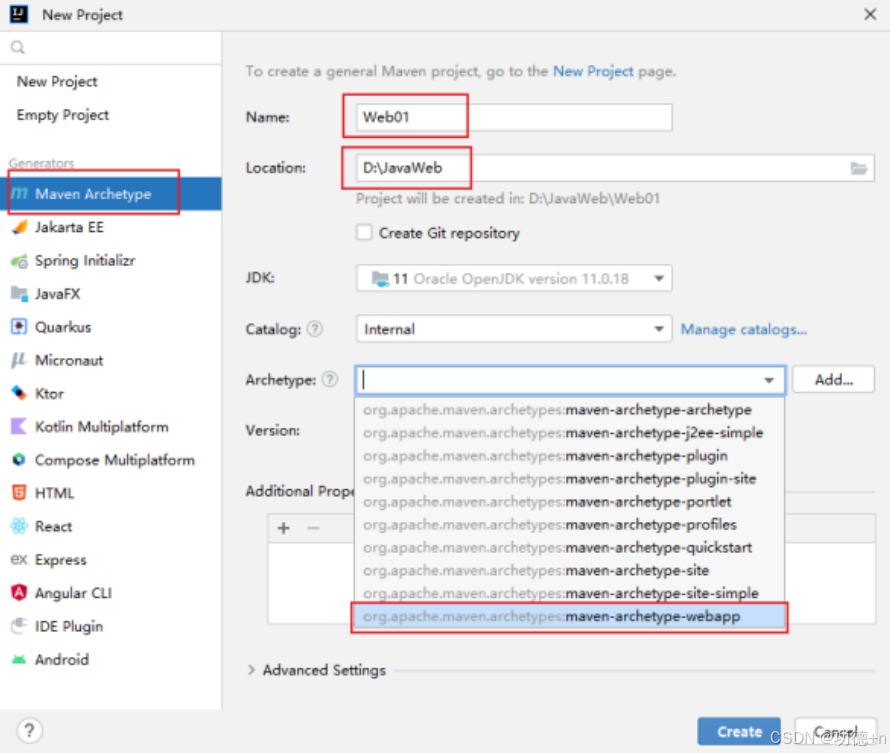890x753 pixels.
Task: Click the Spring Initializr leaf icon
Action: [19, 261]
